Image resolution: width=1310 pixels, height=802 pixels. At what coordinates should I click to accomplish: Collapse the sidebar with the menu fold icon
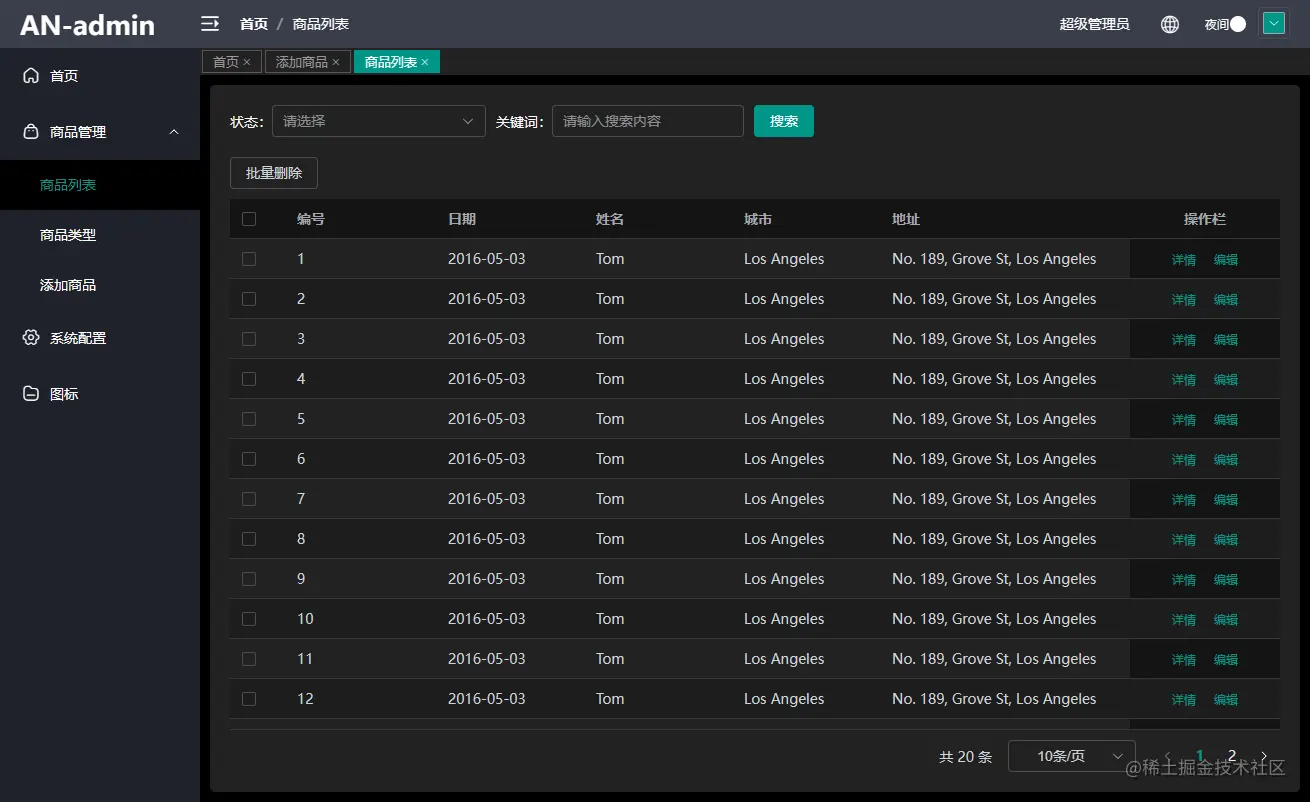210,24
